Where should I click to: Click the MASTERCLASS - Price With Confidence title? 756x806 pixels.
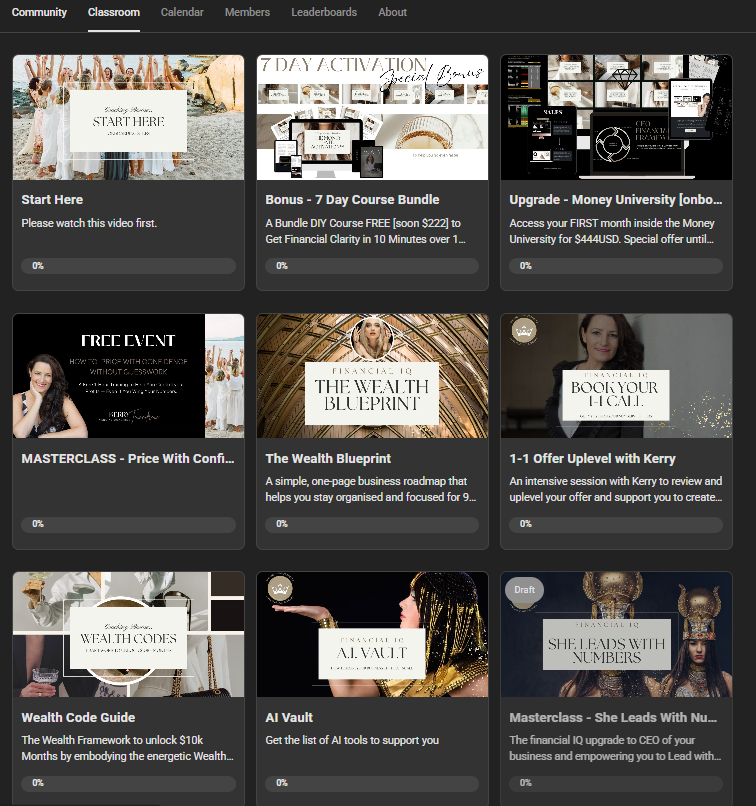pos(127,459)
